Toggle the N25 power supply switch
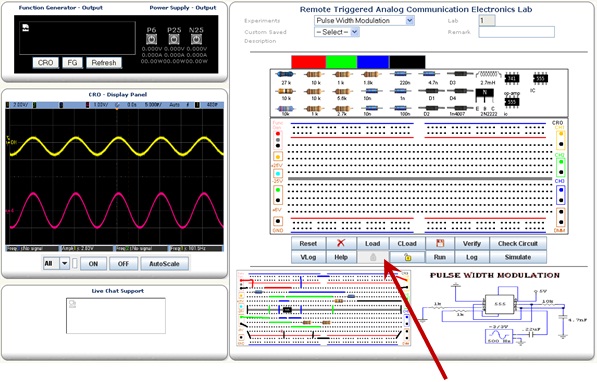The height and width of the screenshot is (382, 597). [x=196, y=39]
